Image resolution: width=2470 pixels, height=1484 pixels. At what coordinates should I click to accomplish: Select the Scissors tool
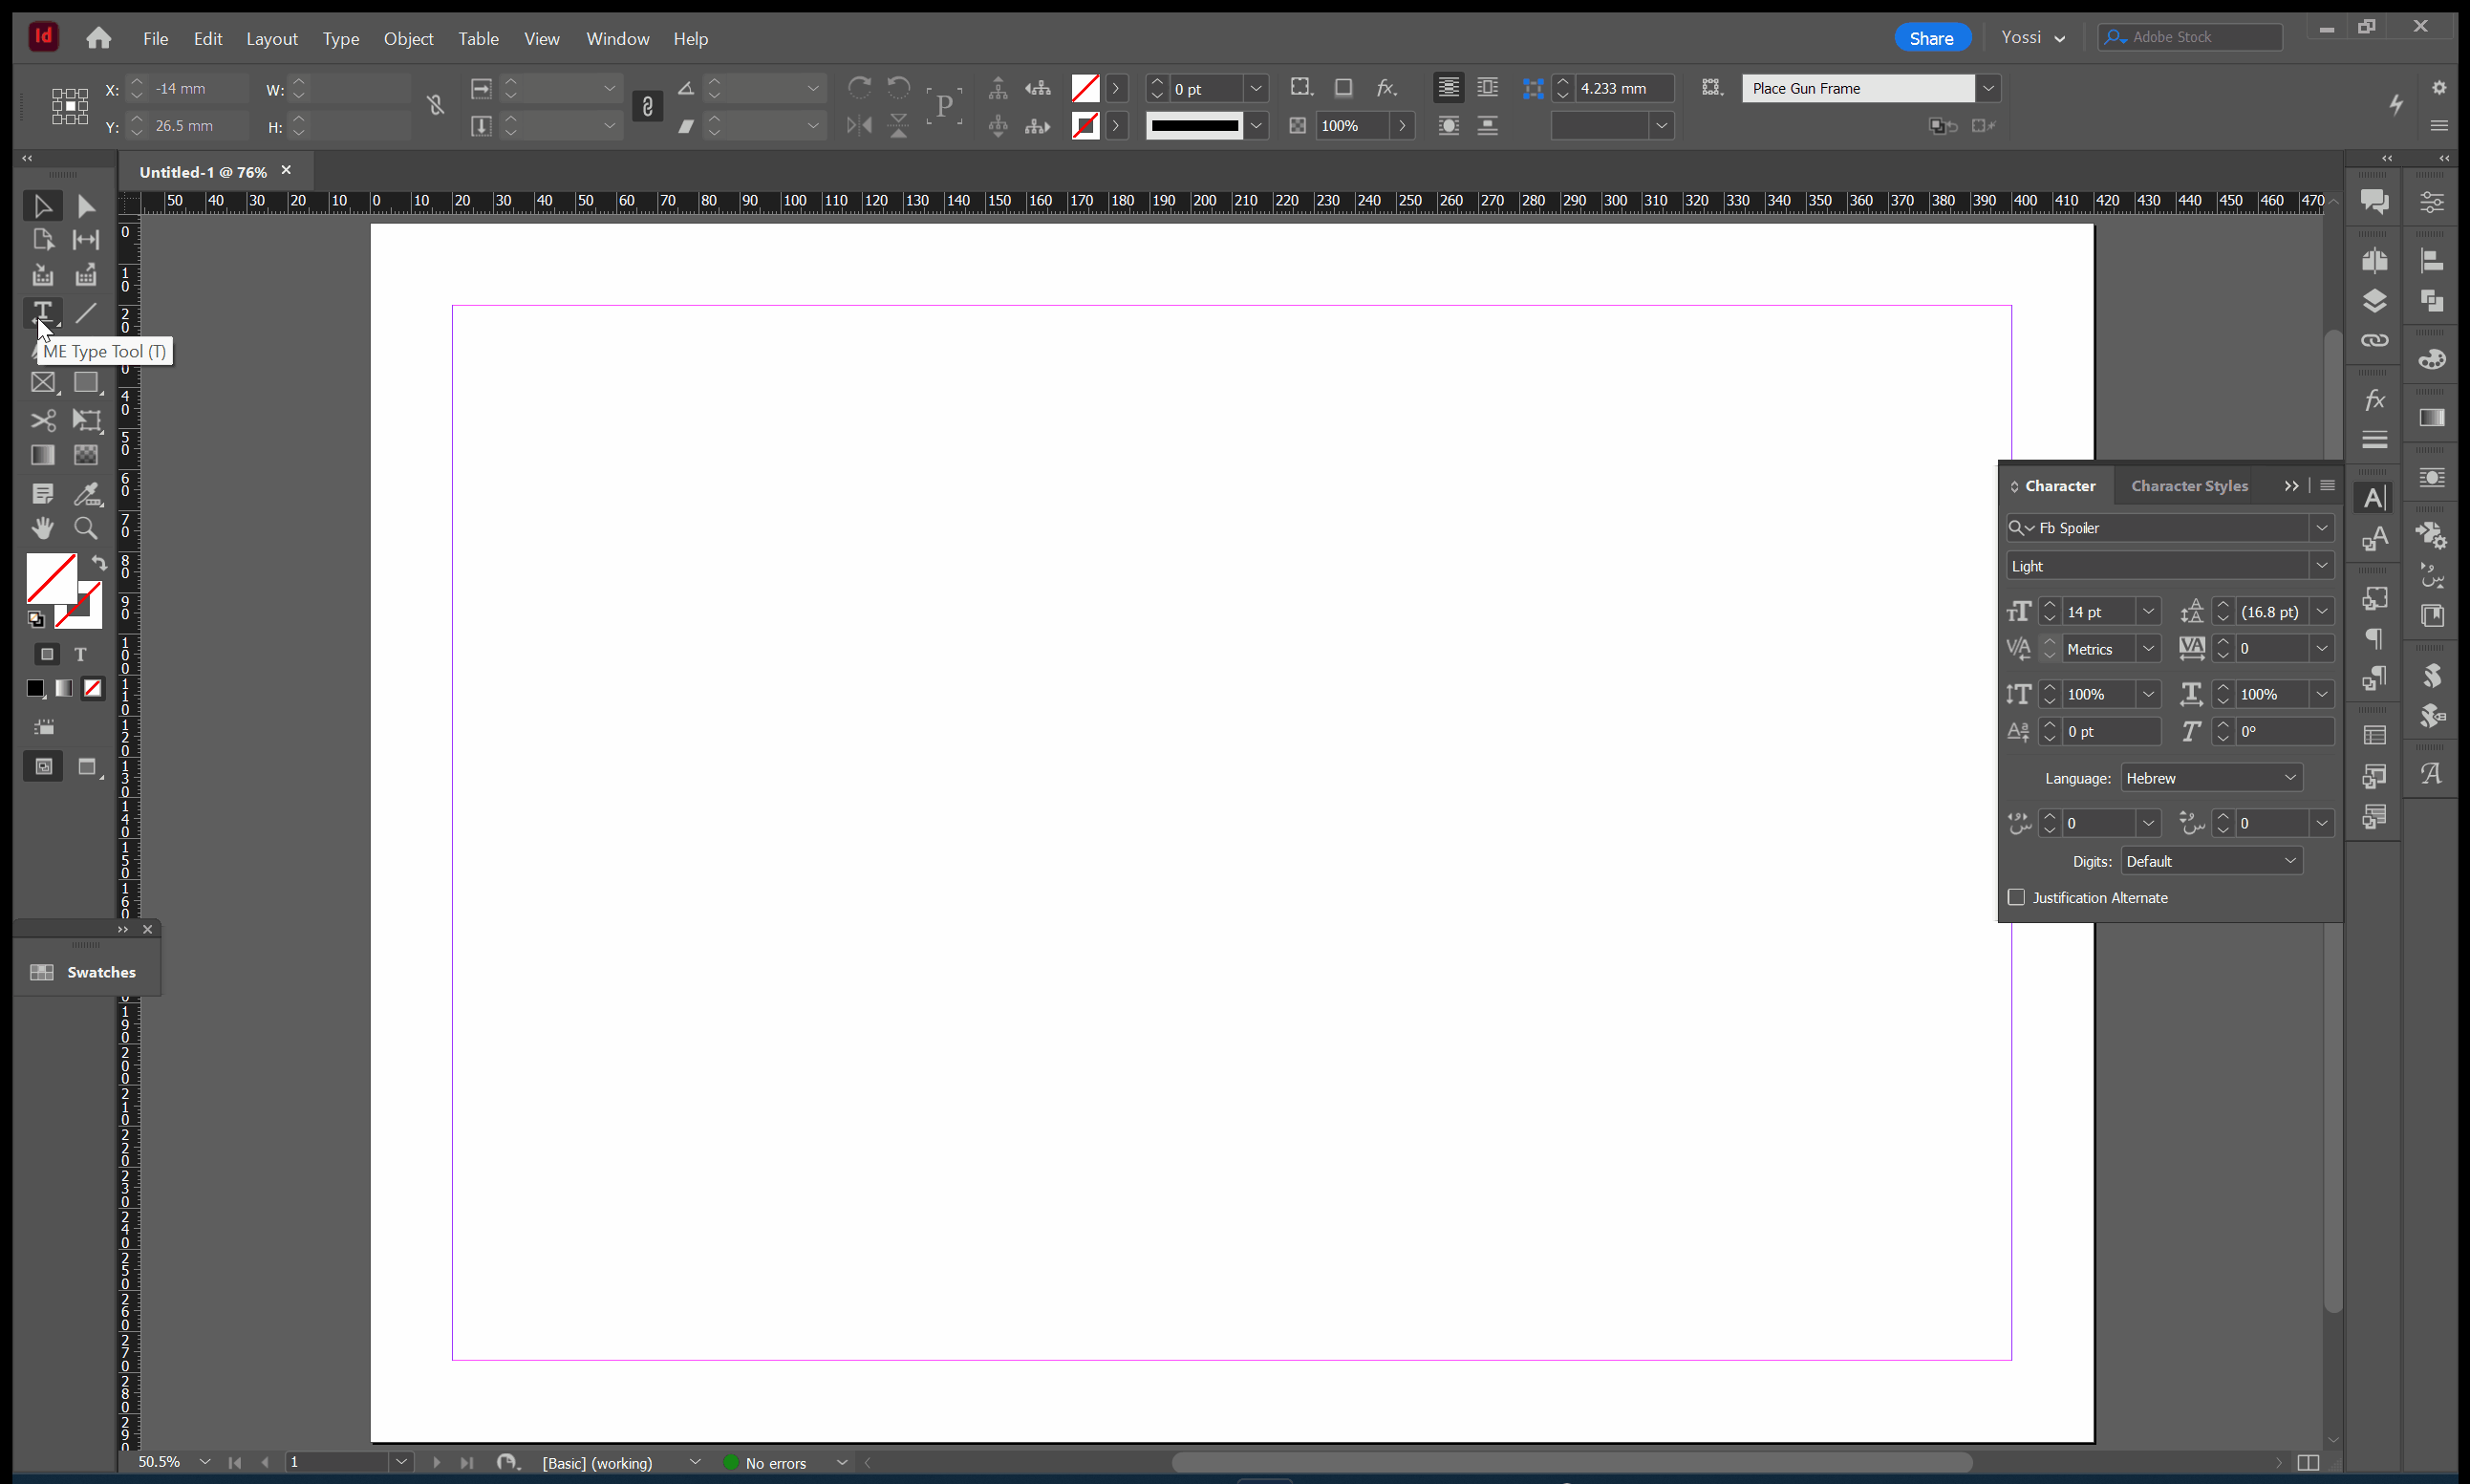point(43,420)
